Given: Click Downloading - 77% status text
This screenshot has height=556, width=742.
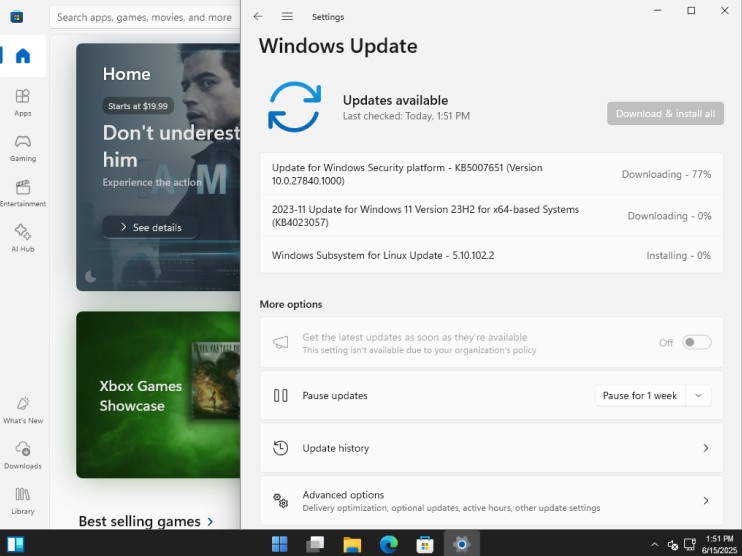Looking at the screenshot, I should tap(666, 174).
